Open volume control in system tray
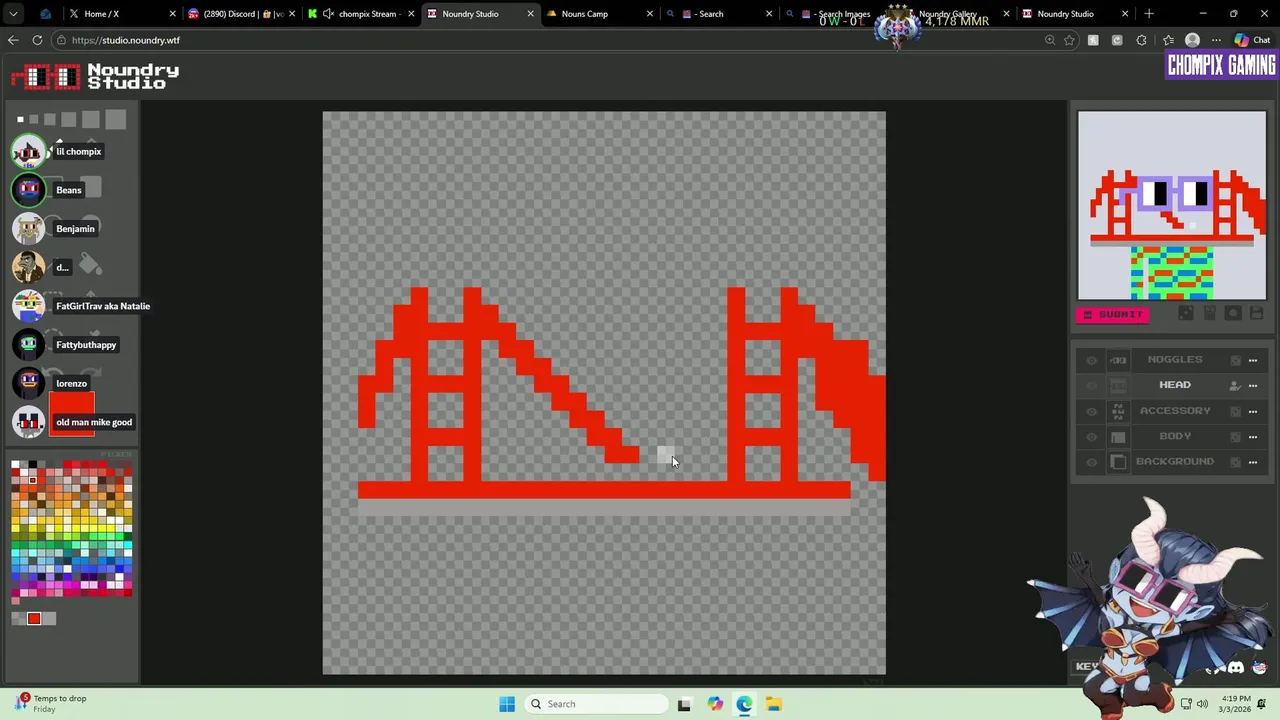 click(1202, 704)
